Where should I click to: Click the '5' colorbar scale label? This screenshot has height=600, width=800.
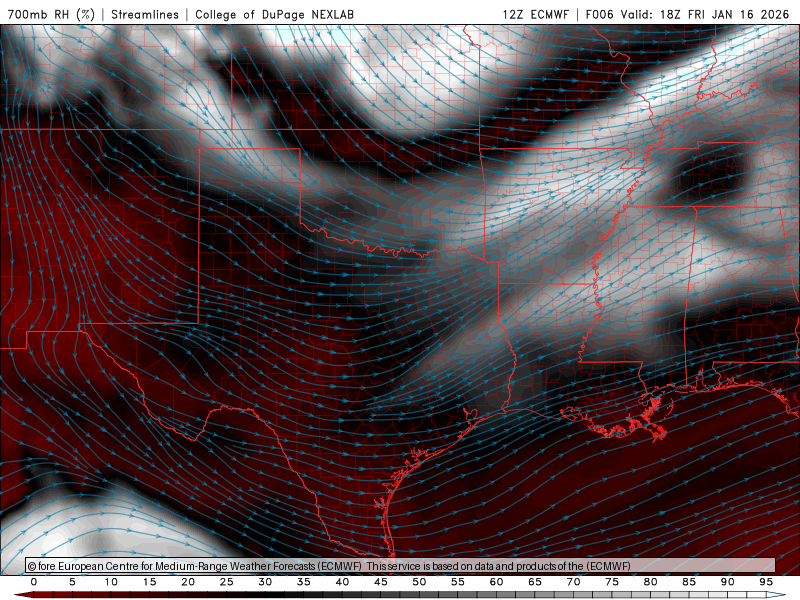click(72, 582)
